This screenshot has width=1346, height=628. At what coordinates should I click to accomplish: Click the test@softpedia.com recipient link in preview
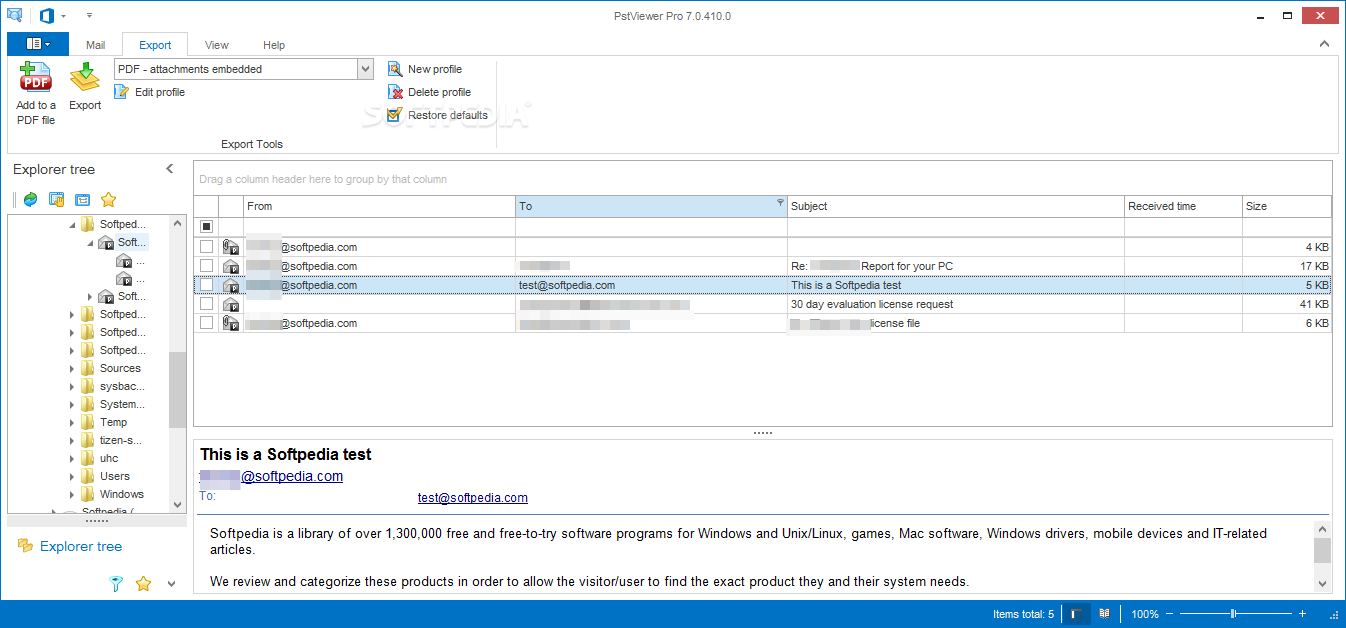coord(473,497)
